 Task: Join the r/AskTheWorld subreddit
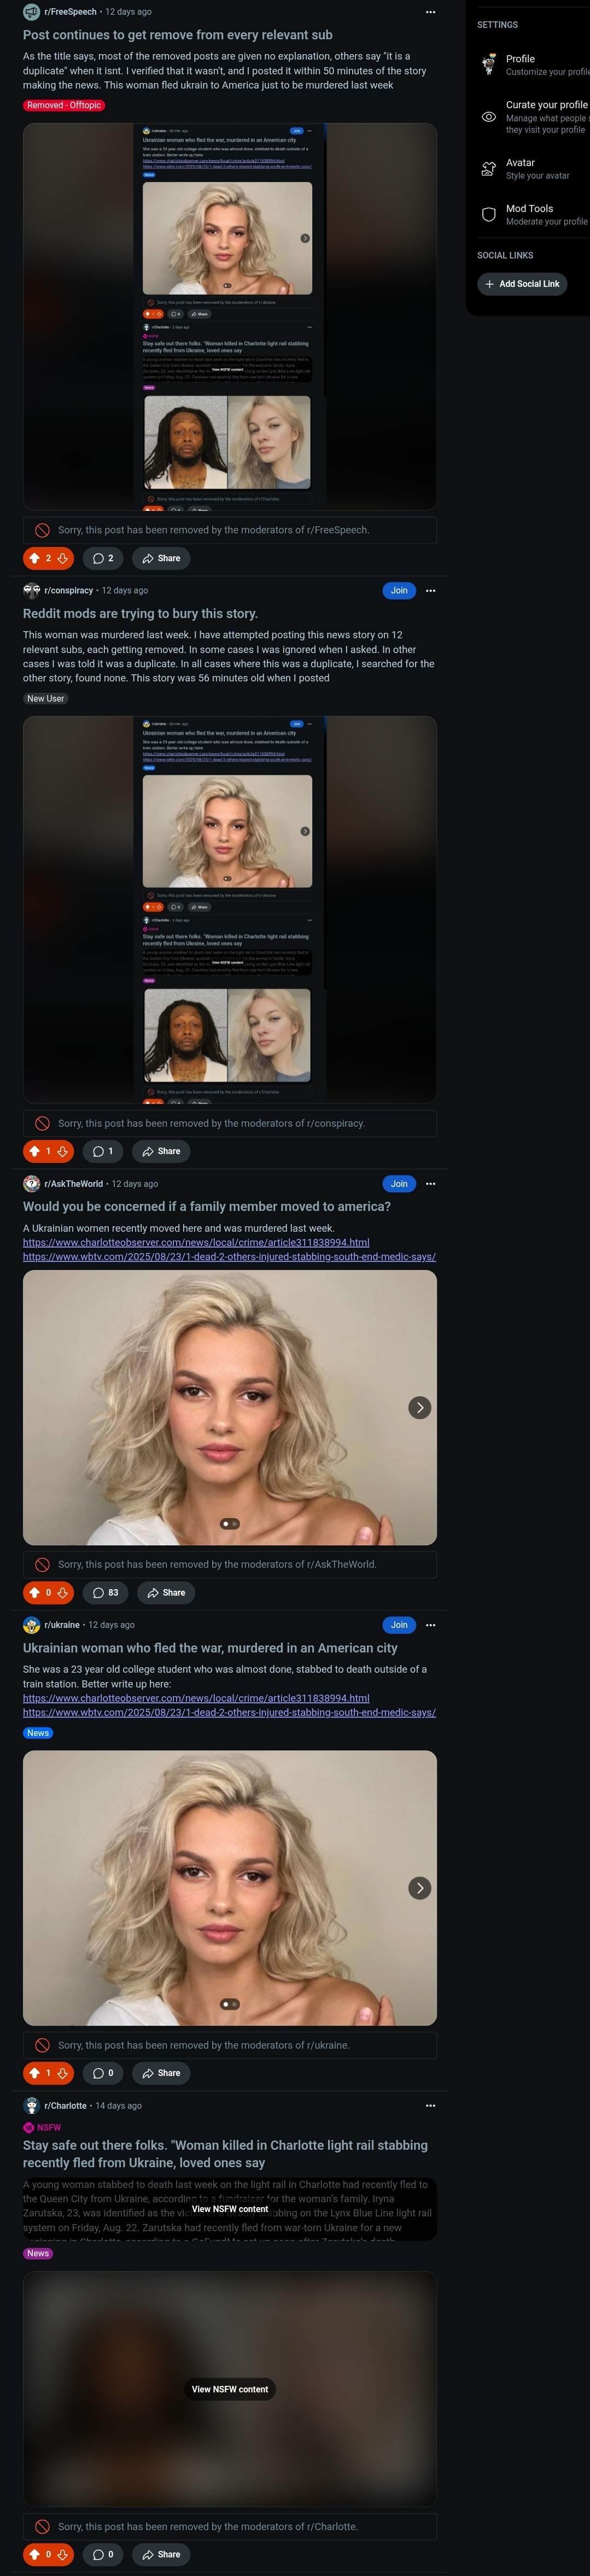pos(399,1184)
